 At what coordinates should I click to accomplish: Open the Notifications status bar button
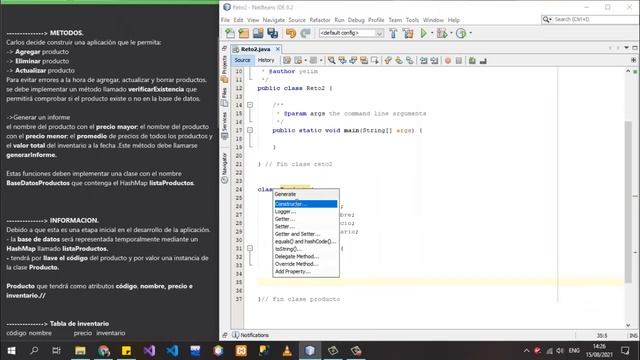click(251, 335)
